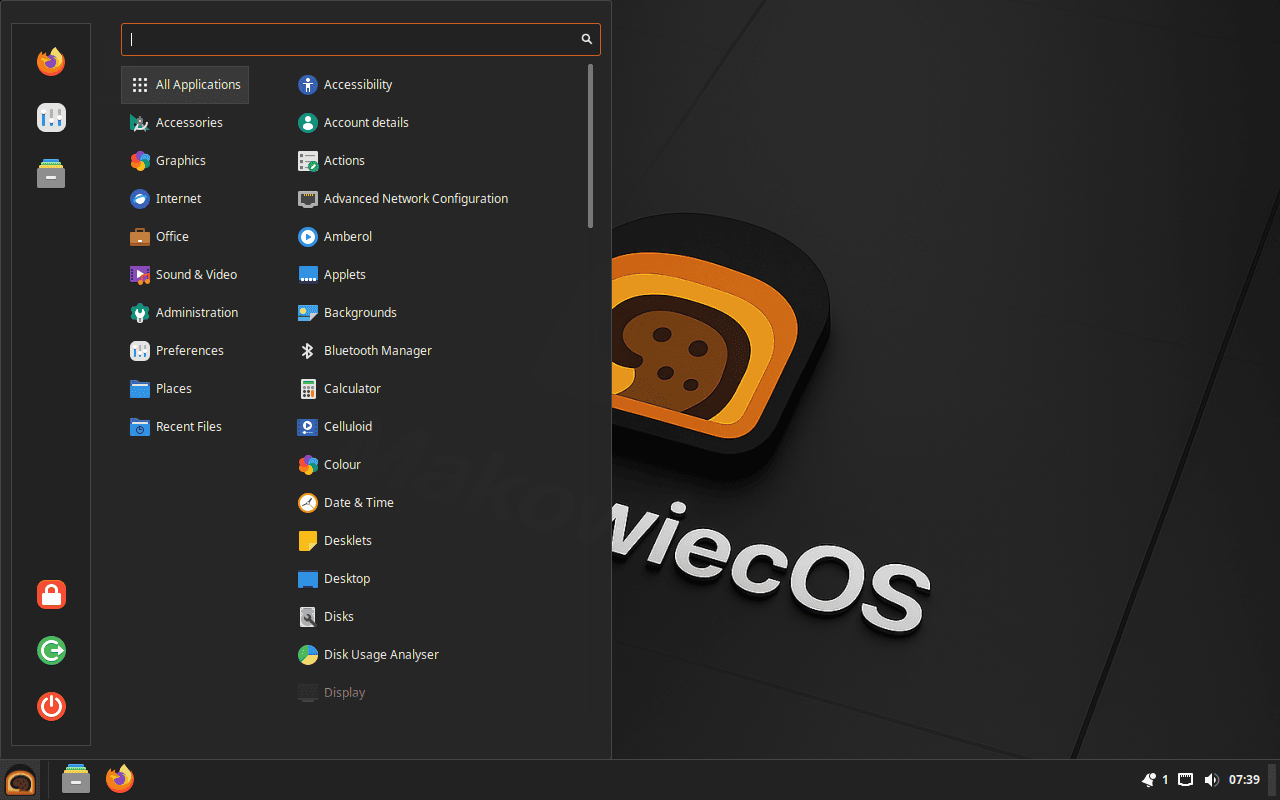
Task: Select the Internet category
Action: tap(185, 199)
